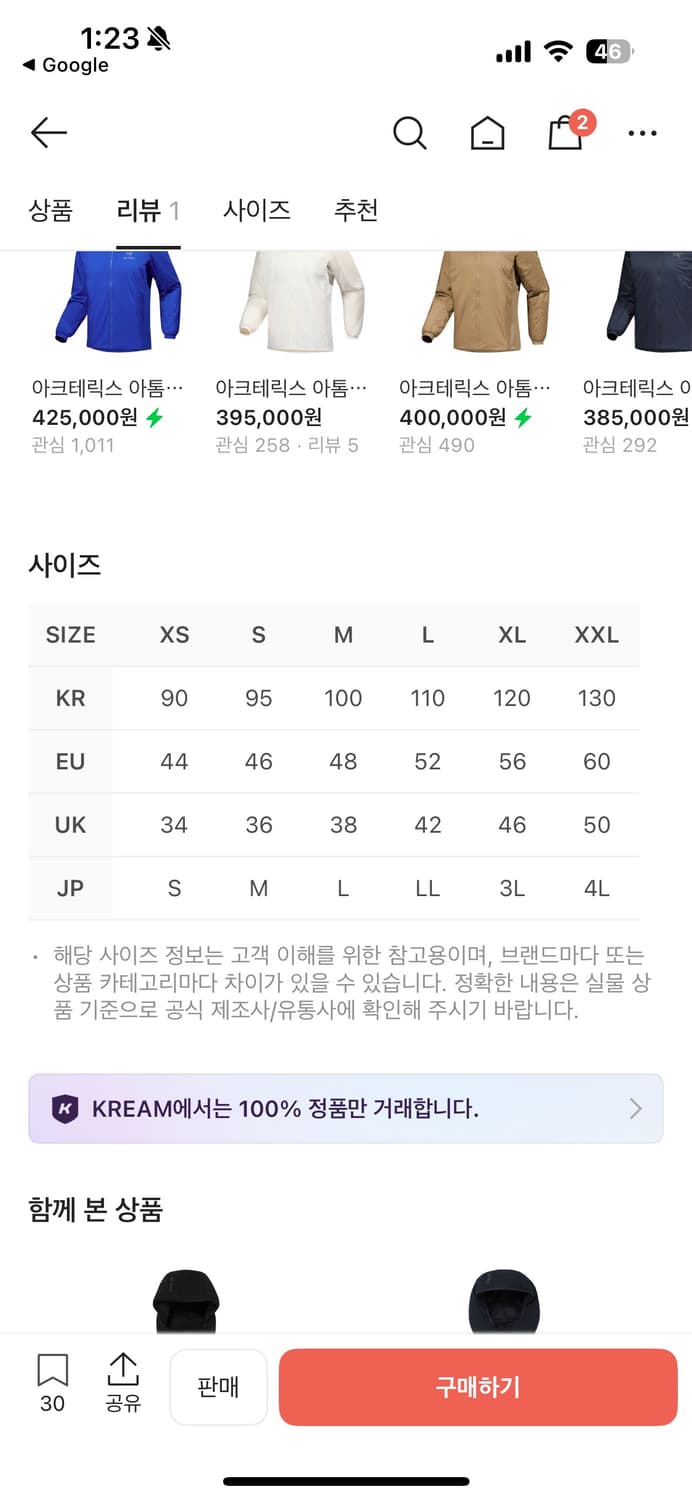Tap the Wi-Fi icon in the status bar
The width and height of the screenshot is (692, 1500).
[x=558, y=50]
